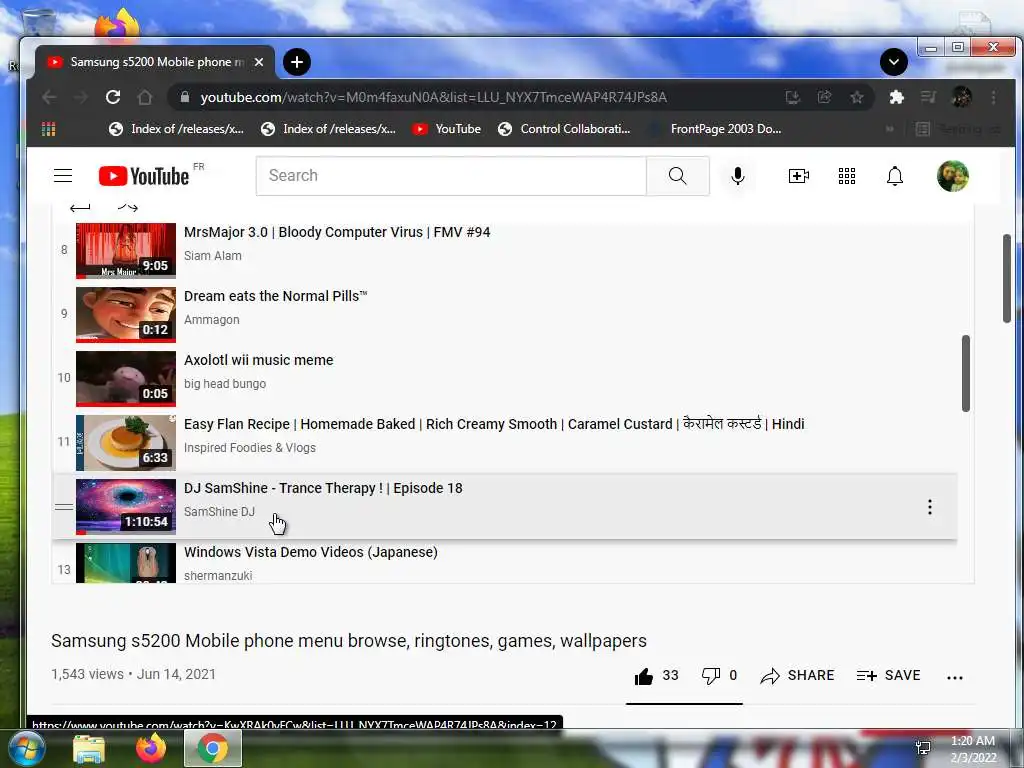
Task: Click the 'SamShine DJ' channel name
Action: (219, 512)
